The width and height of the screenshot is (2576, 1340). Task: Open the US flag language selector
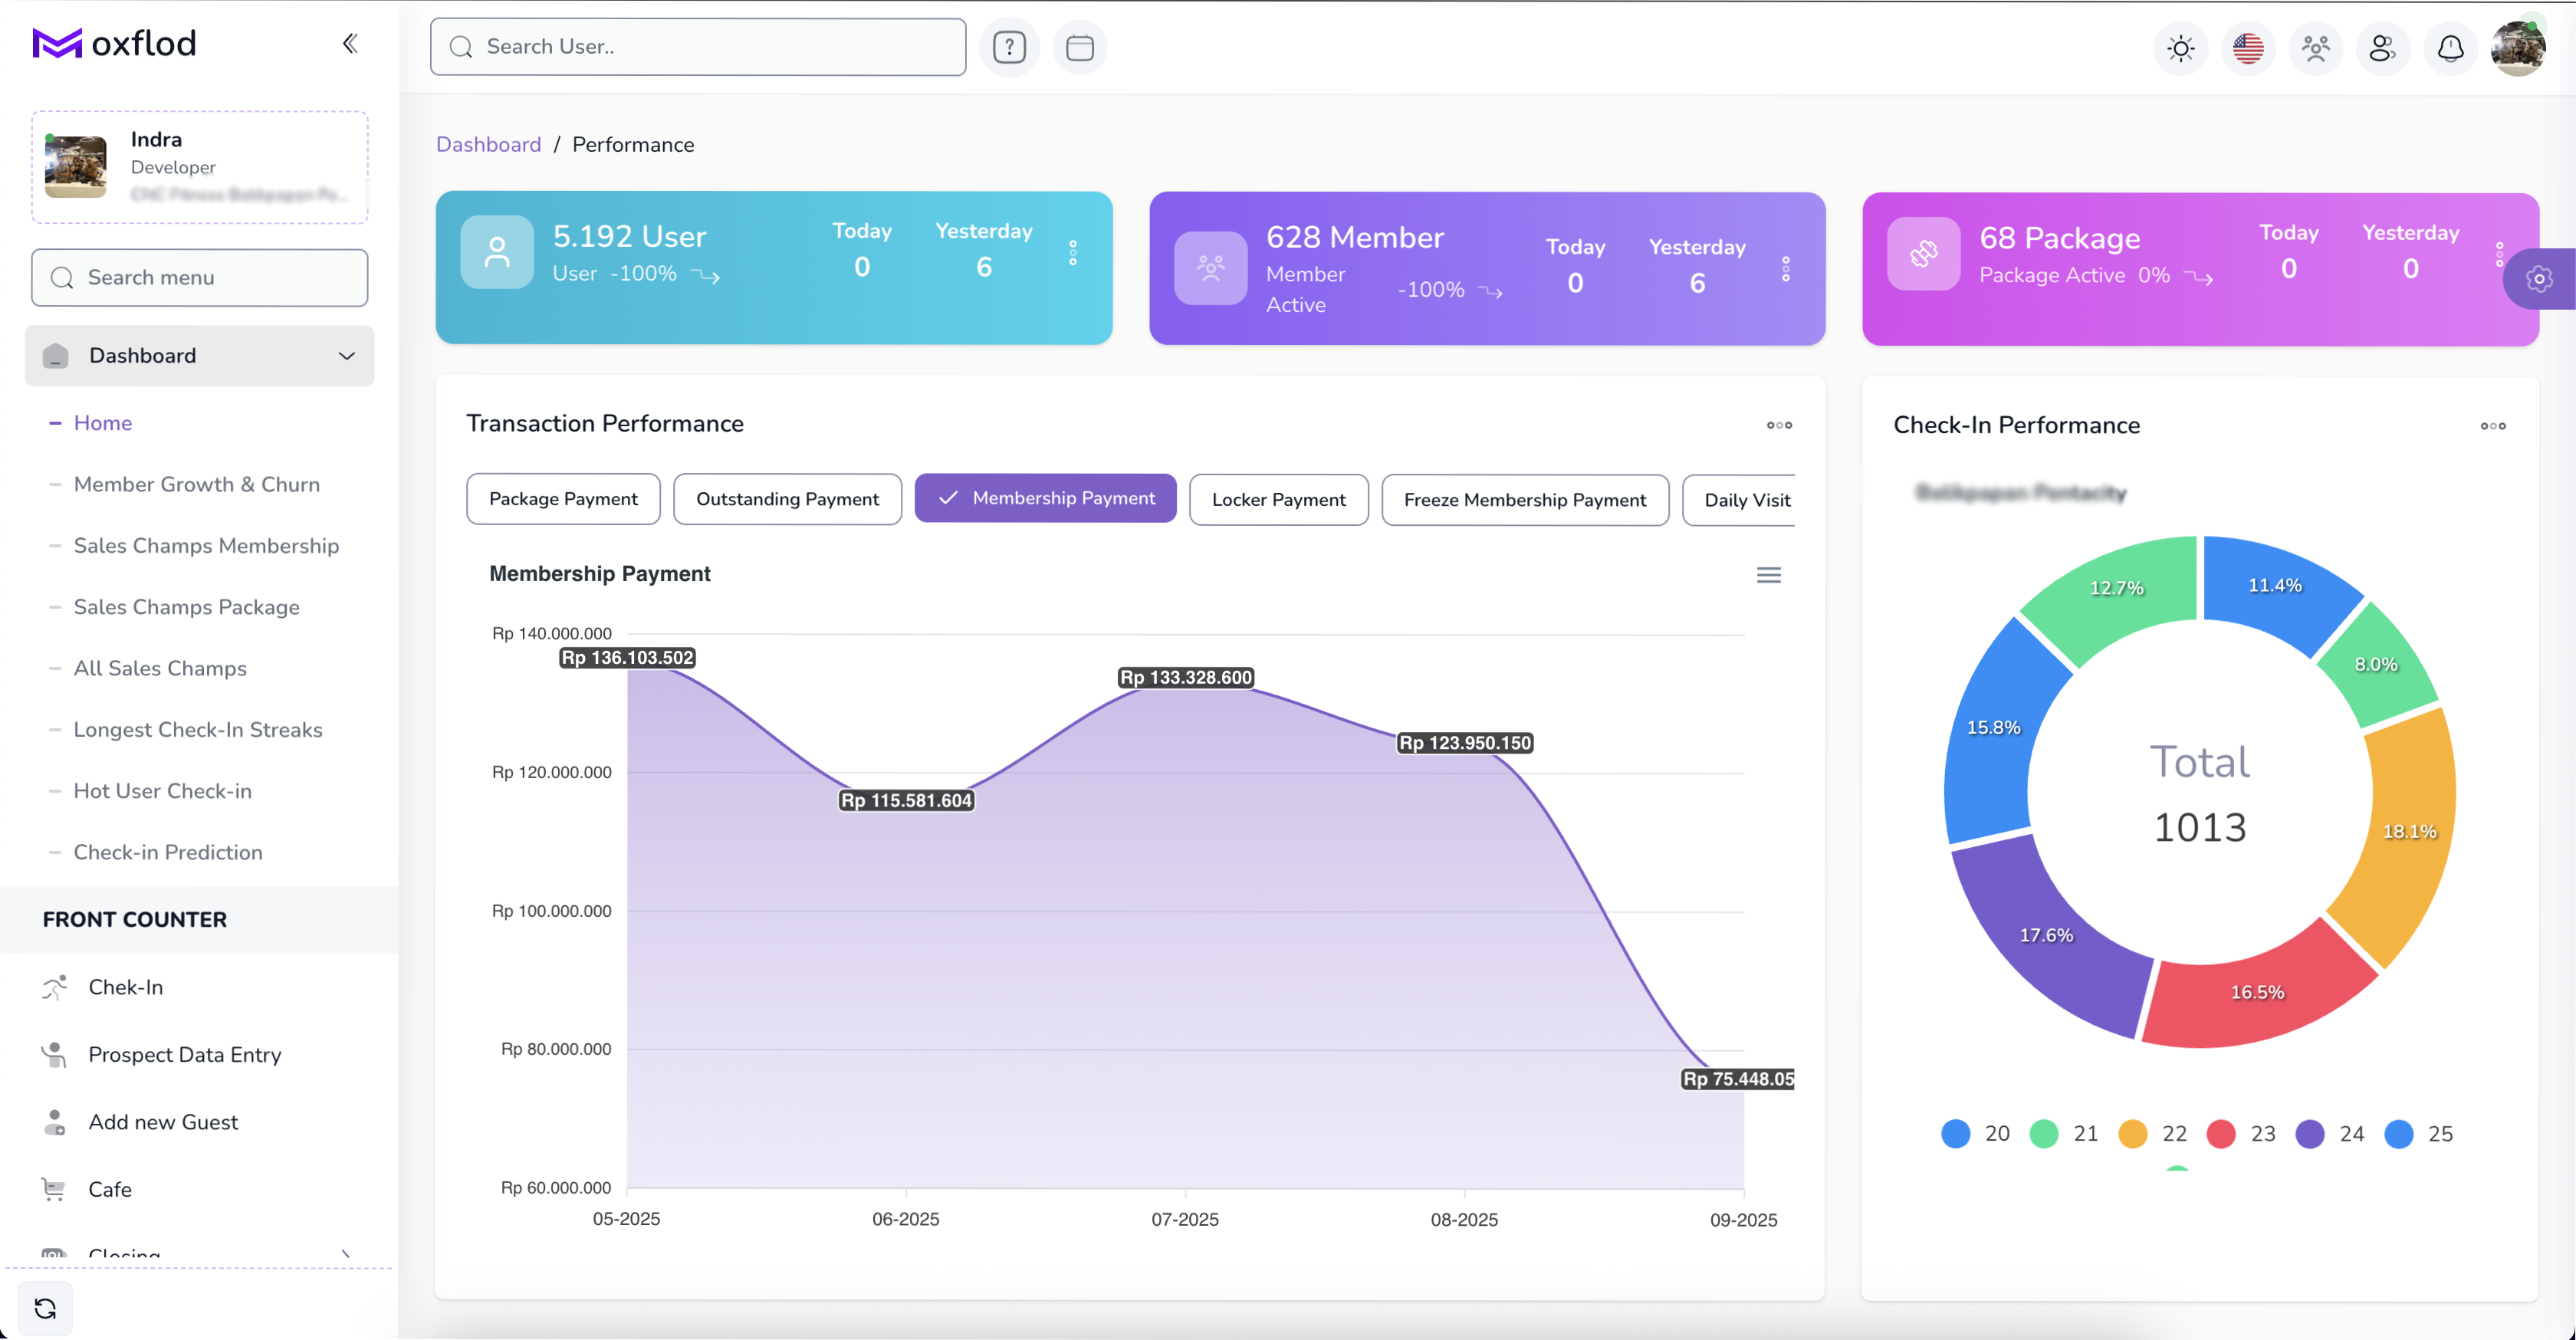coord(2247,48)
